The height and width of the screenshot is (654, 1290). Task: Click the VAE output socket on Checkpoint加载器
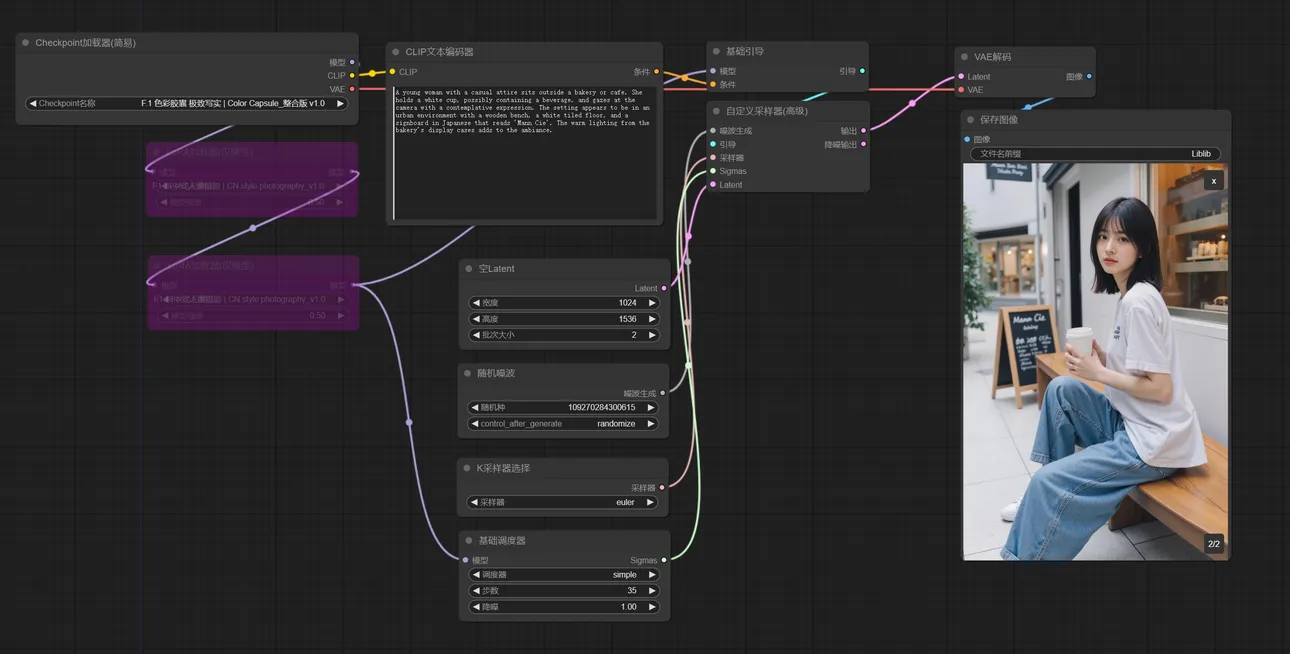pos(352,89)
